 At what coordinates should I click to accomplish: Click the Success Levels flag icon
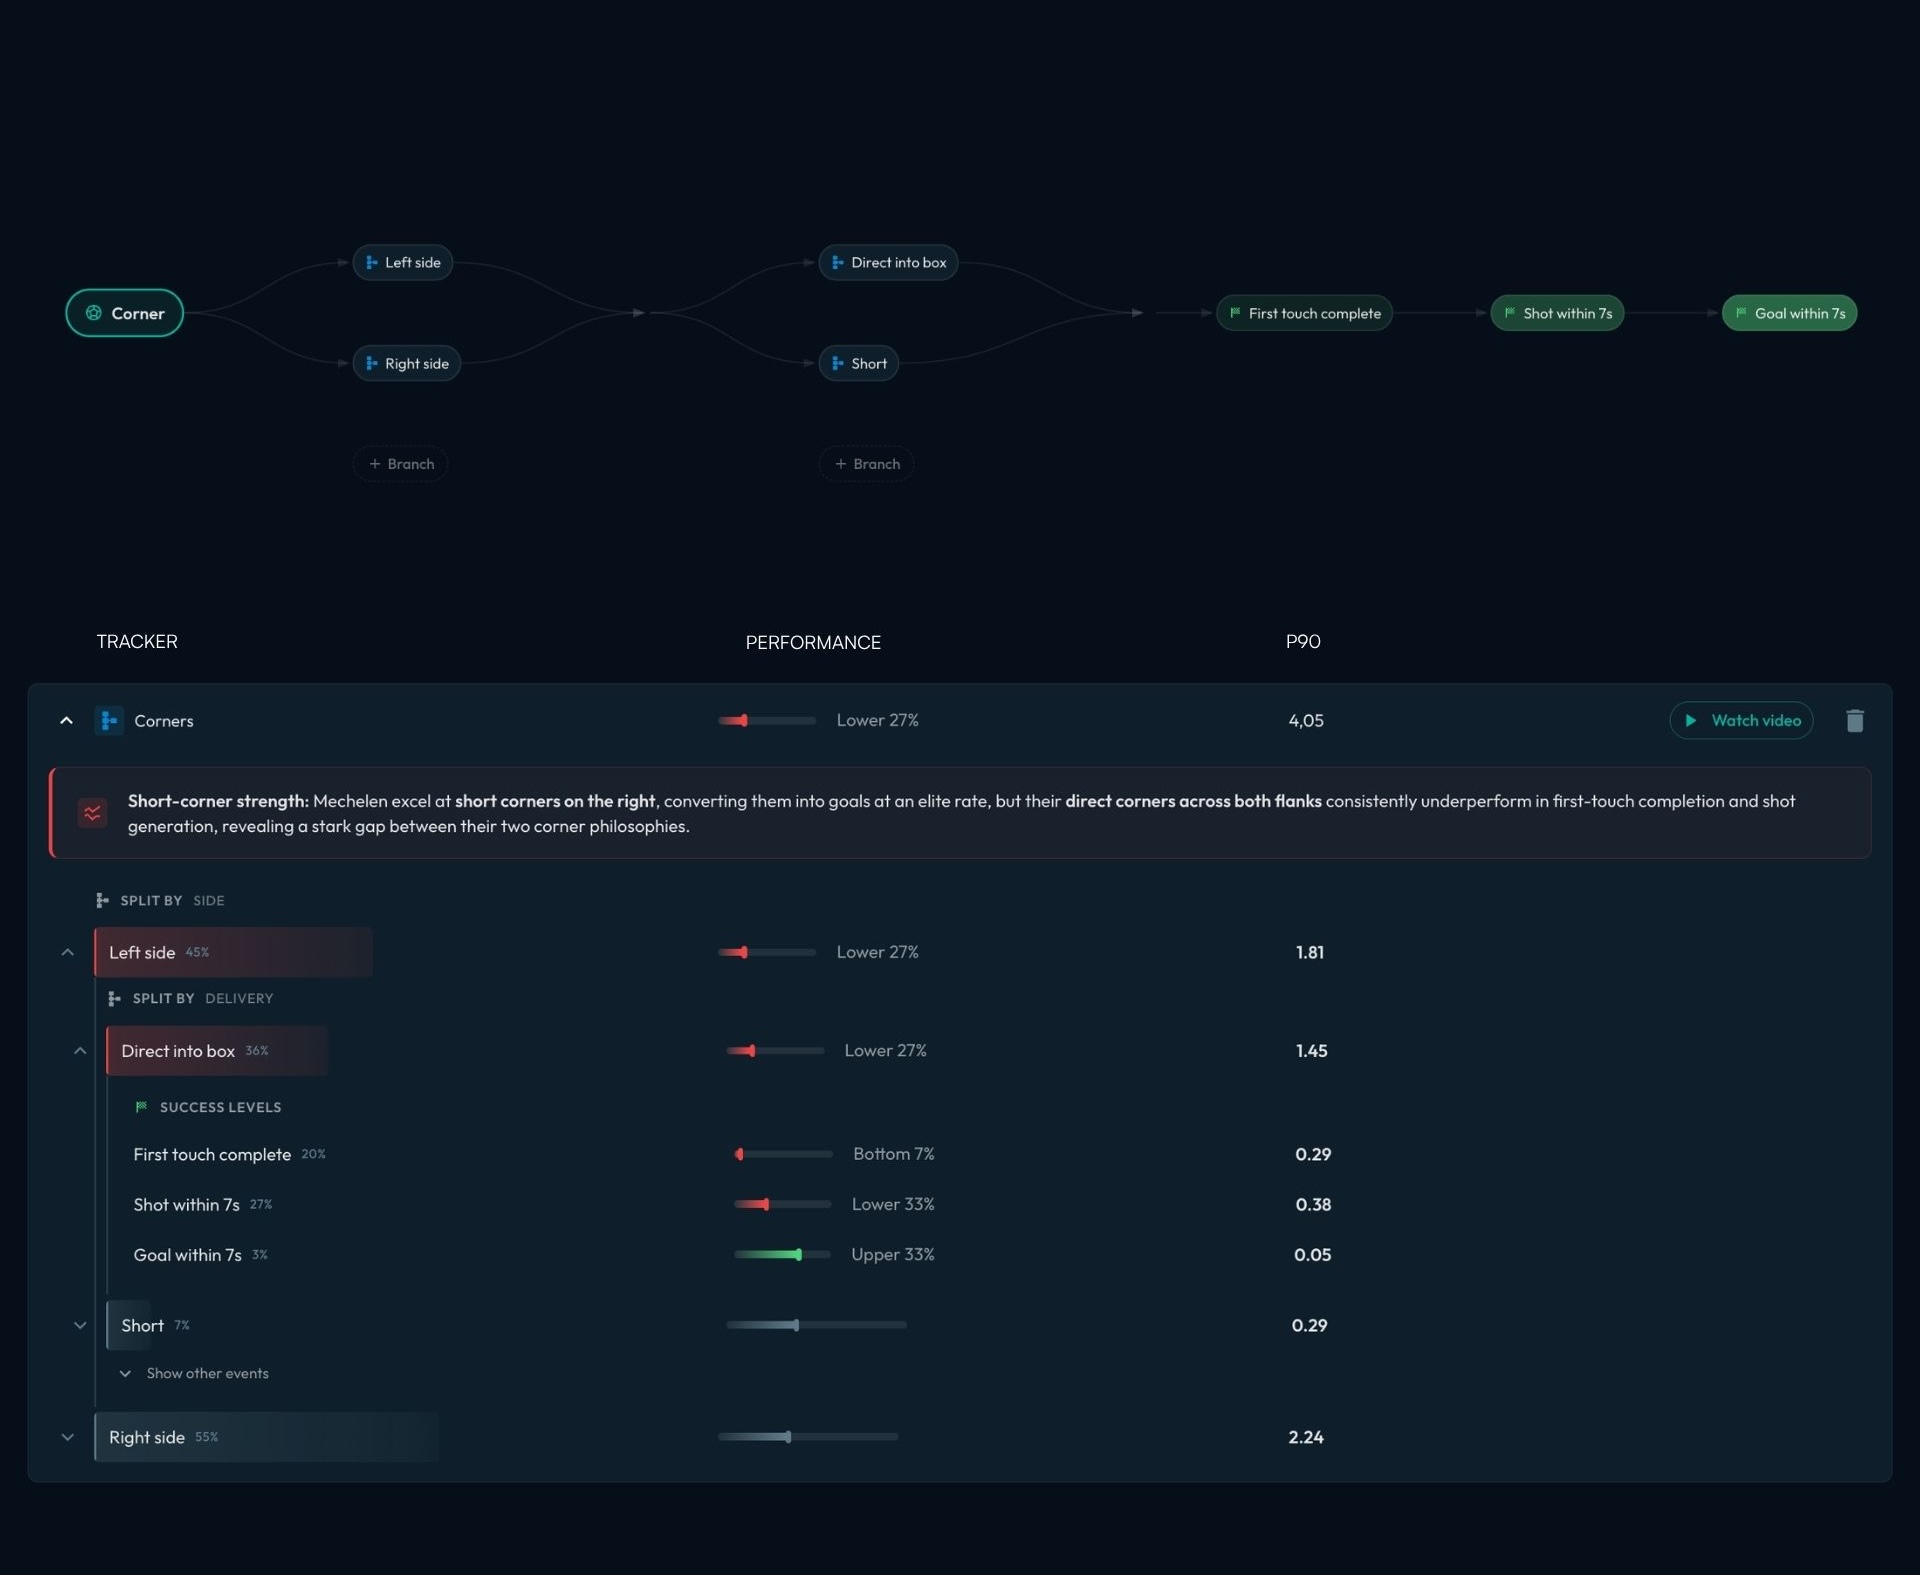click(141, 1107)
